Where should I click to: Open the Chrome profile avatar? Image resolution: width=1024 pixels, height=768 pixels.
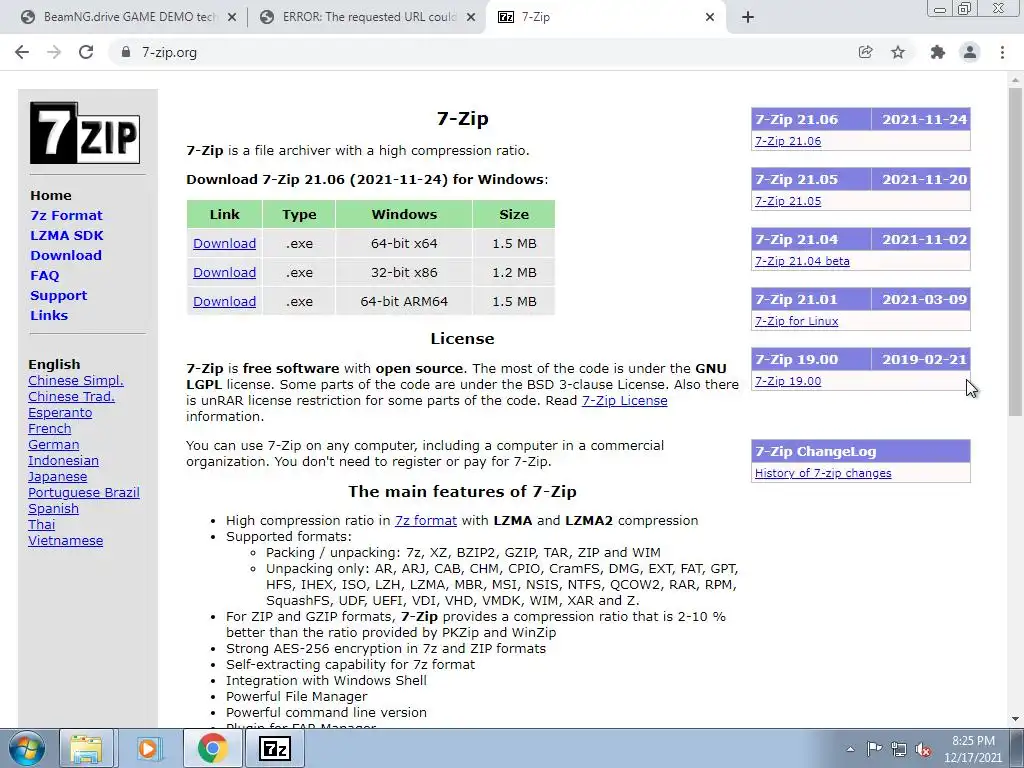click(970, 52)
